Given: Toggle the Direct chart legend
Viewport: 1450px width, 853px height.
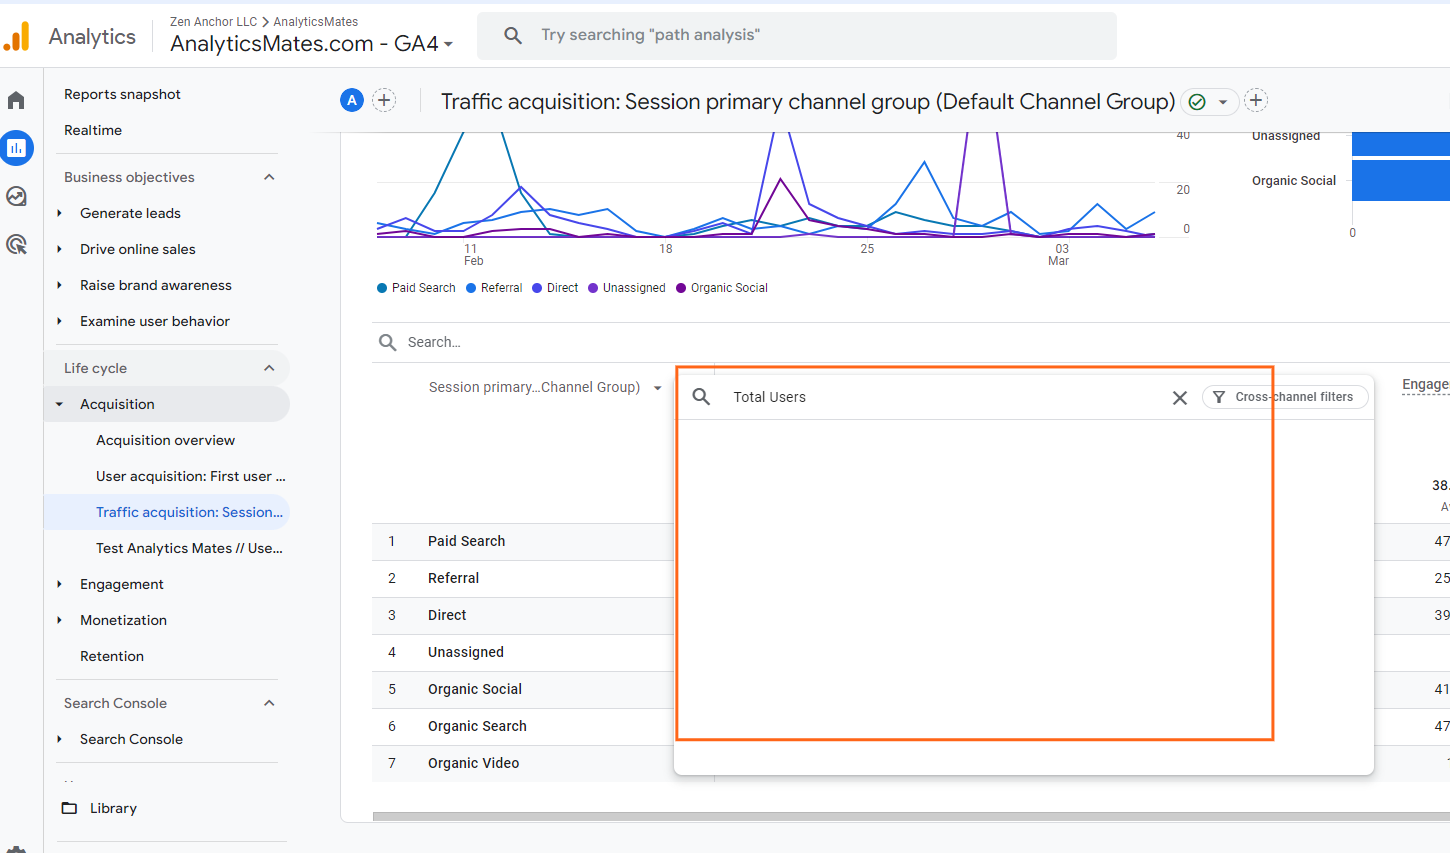Looking at the screenshot, I should tap(554, 288).
